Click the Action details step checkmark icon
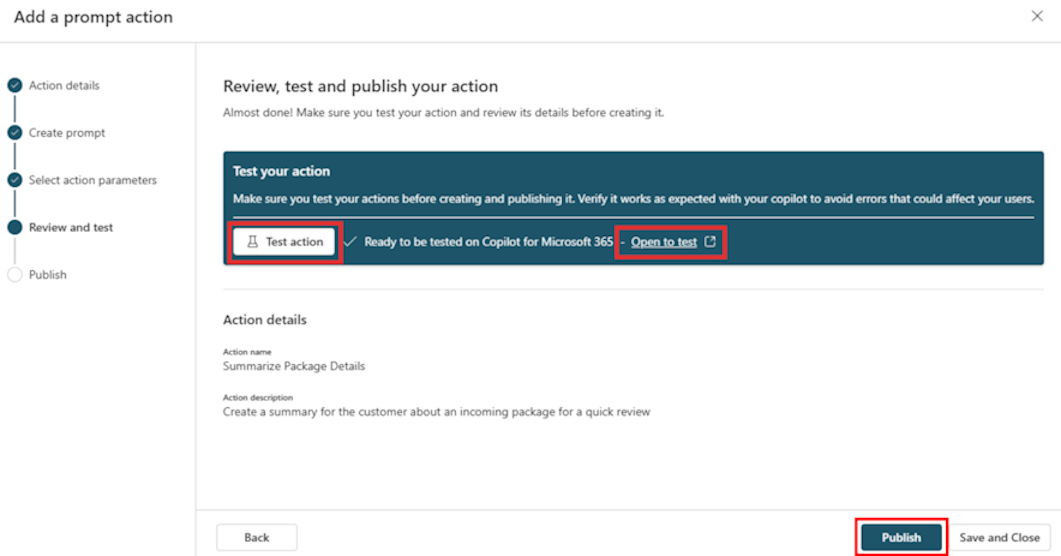 (x=14, y=86)
